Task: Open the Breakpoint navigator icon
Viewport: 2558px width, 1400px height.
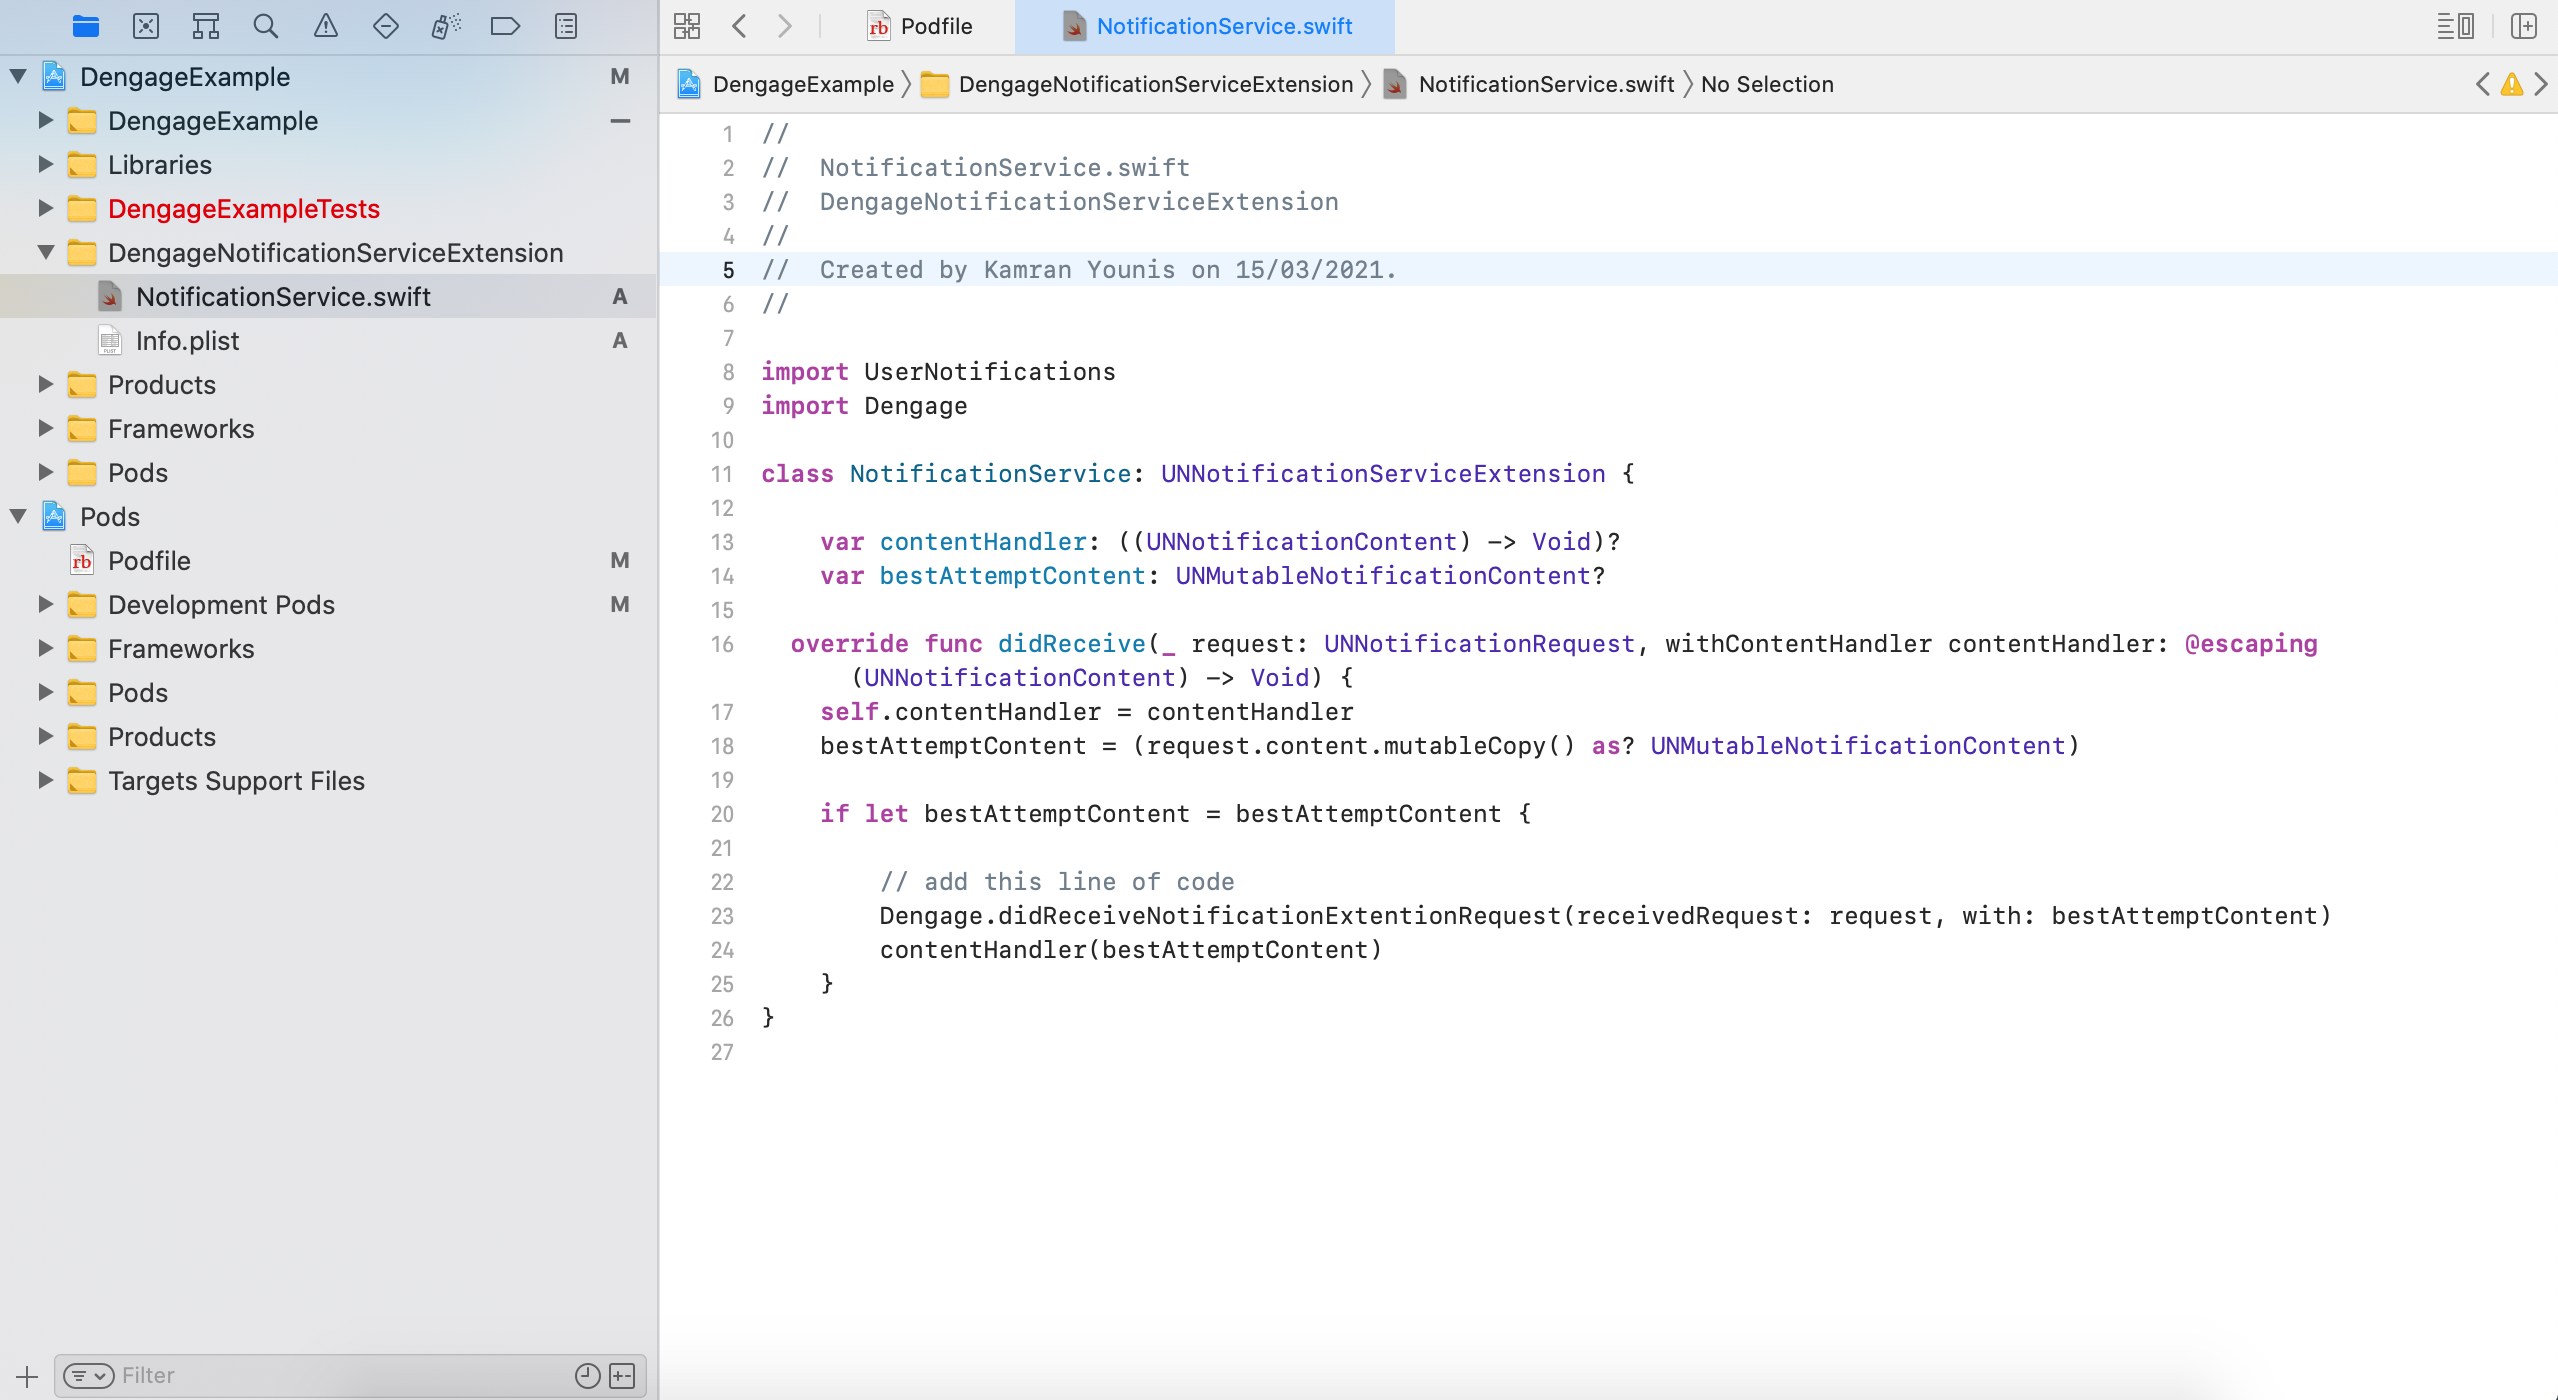Action: (506, 26)
